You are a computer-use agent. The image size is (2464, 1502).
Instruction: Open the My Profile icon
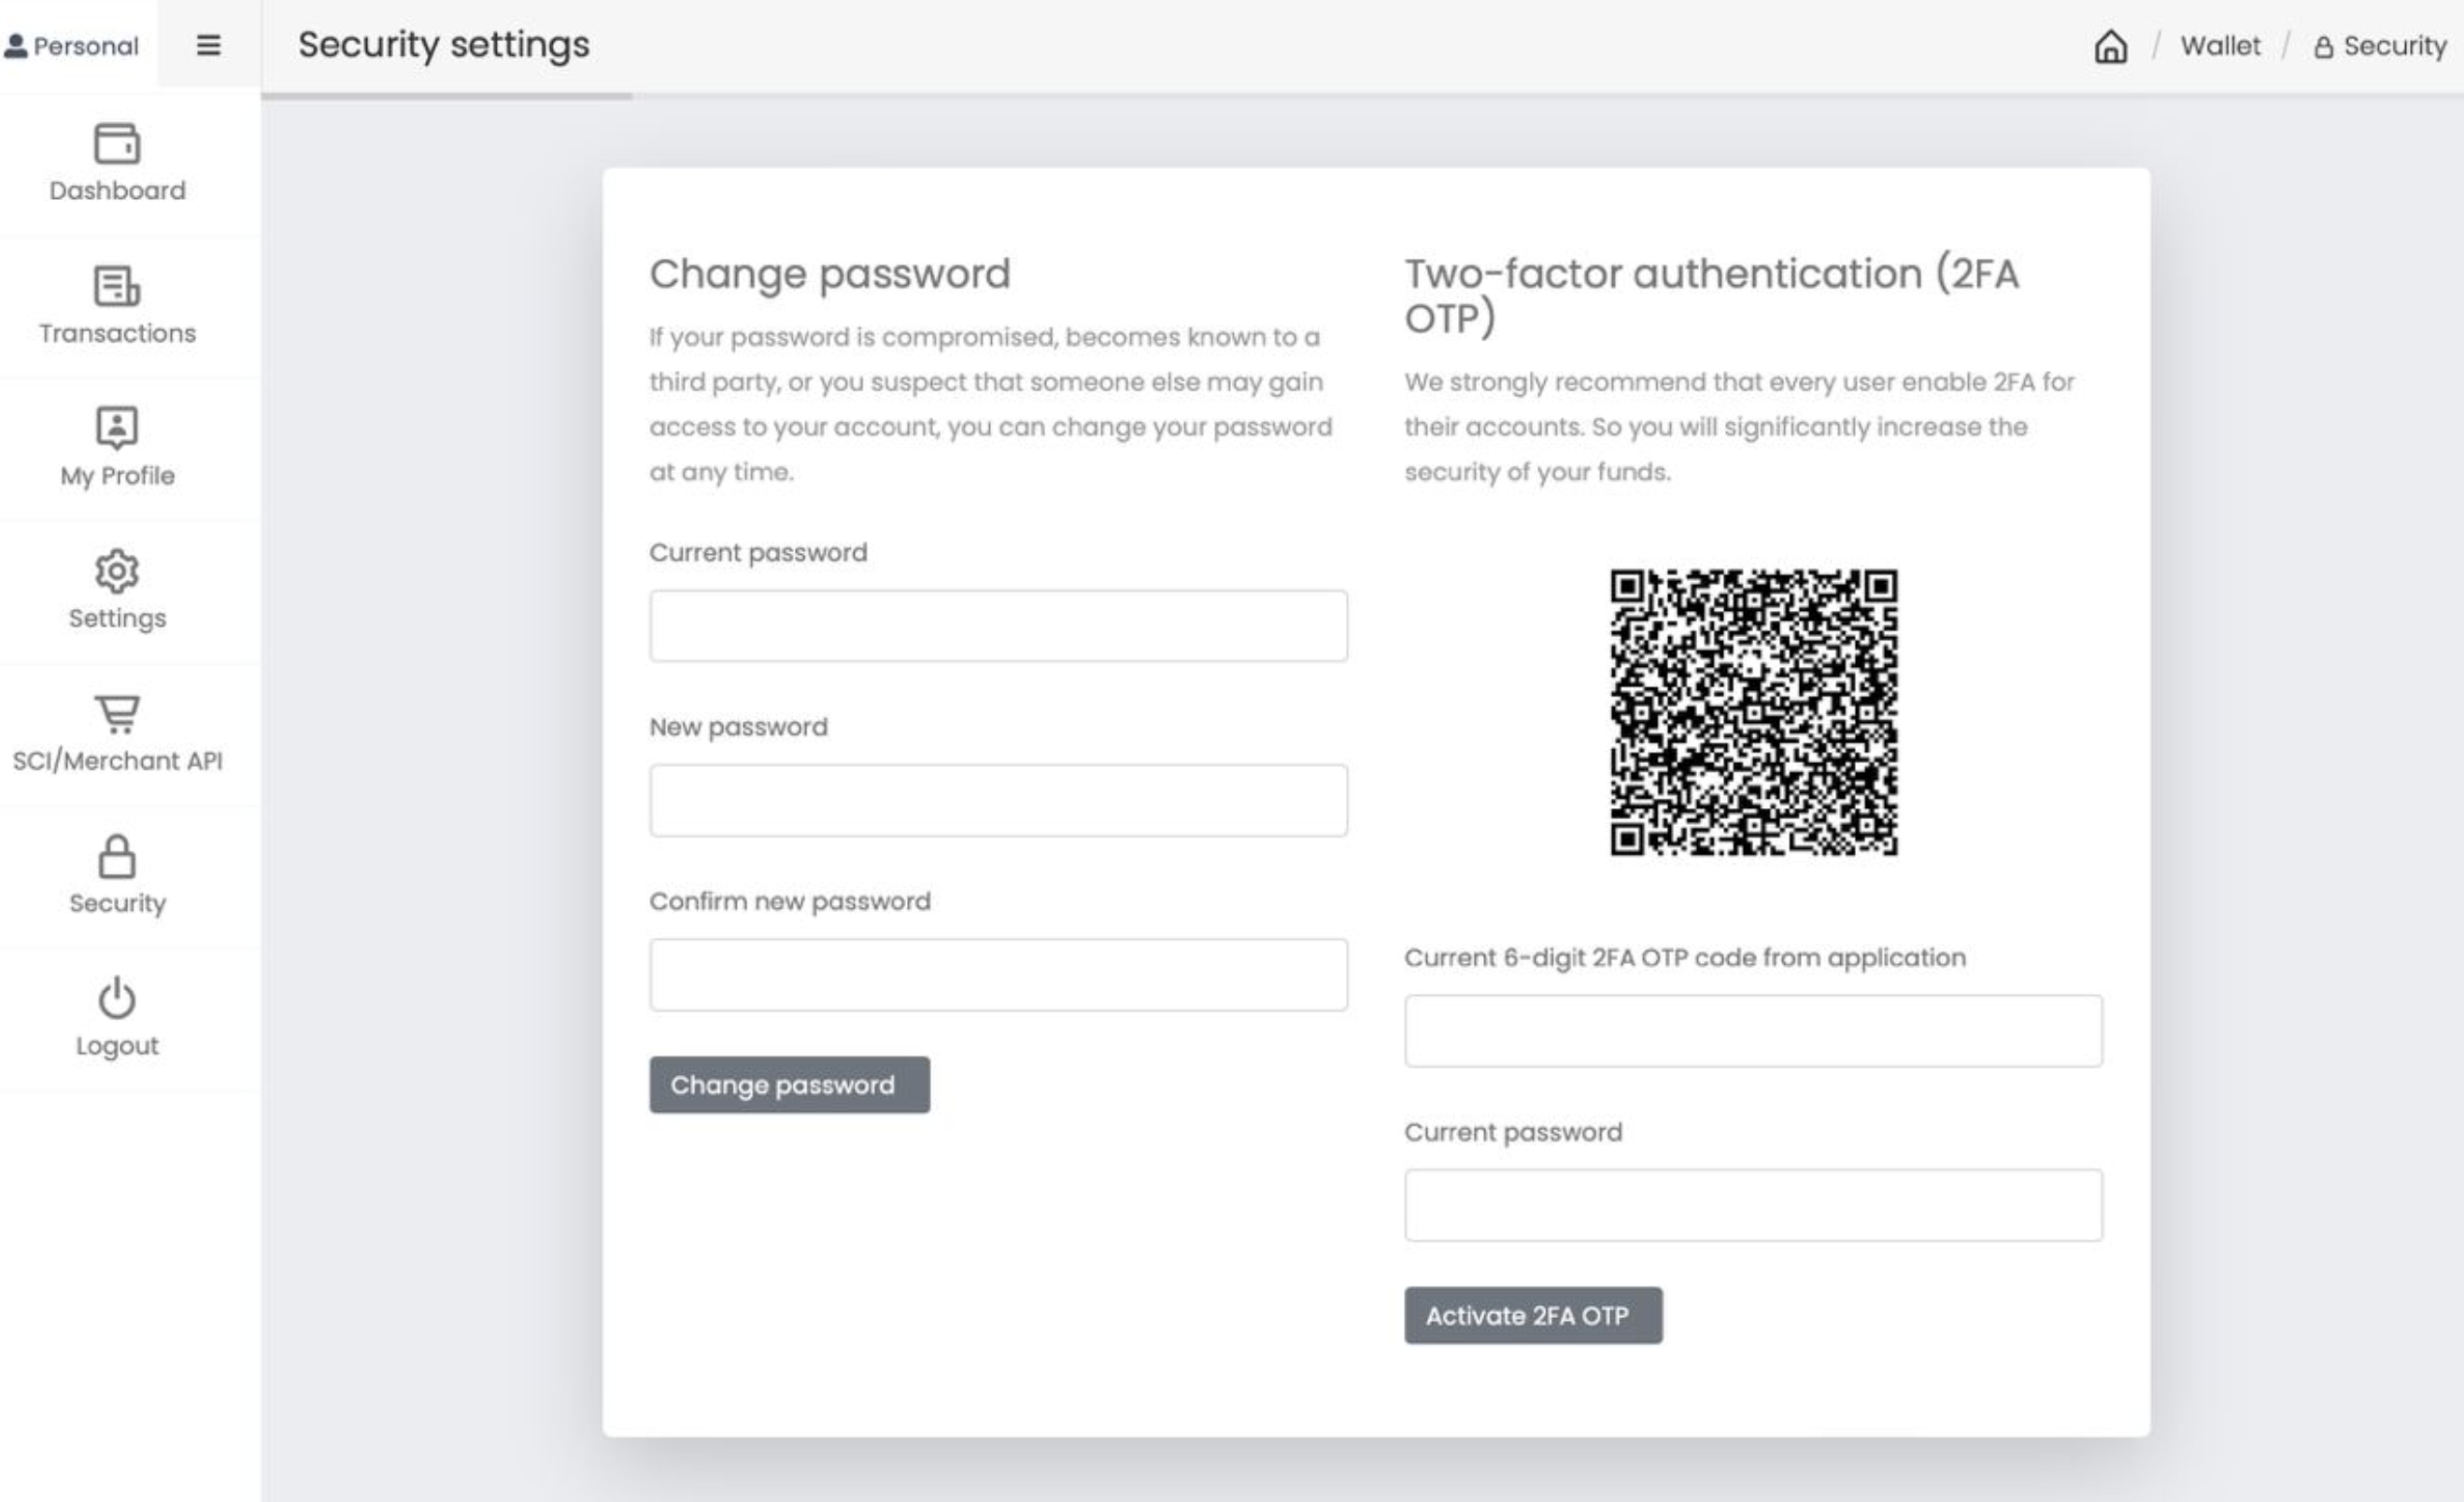coord(117,428)
